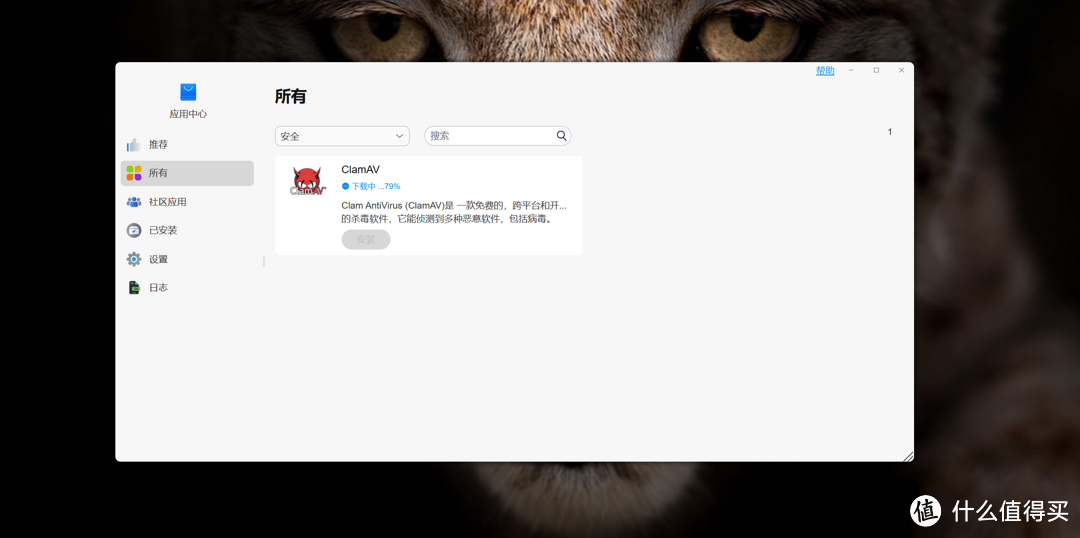Click the people icon beside 社区应用
The height and width of the screenshot is (538, 1080).
tap(134, 202)
